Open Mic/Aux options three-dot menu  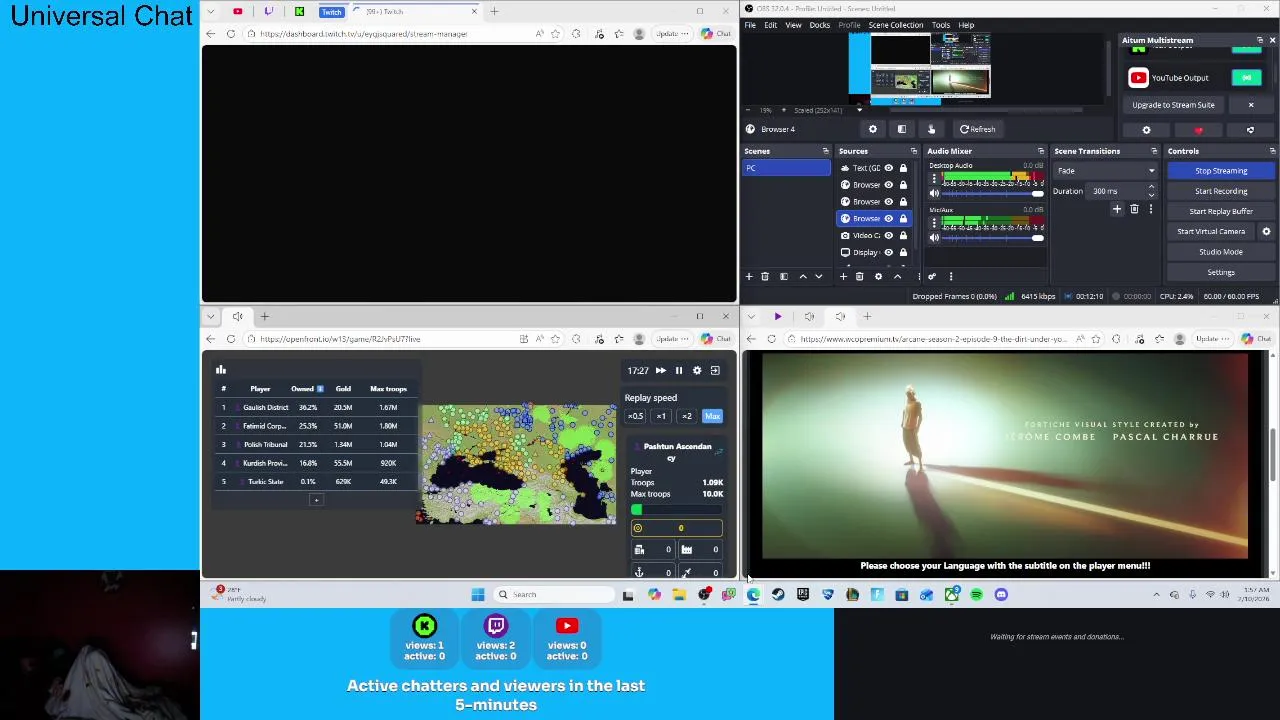pos(934,222)
